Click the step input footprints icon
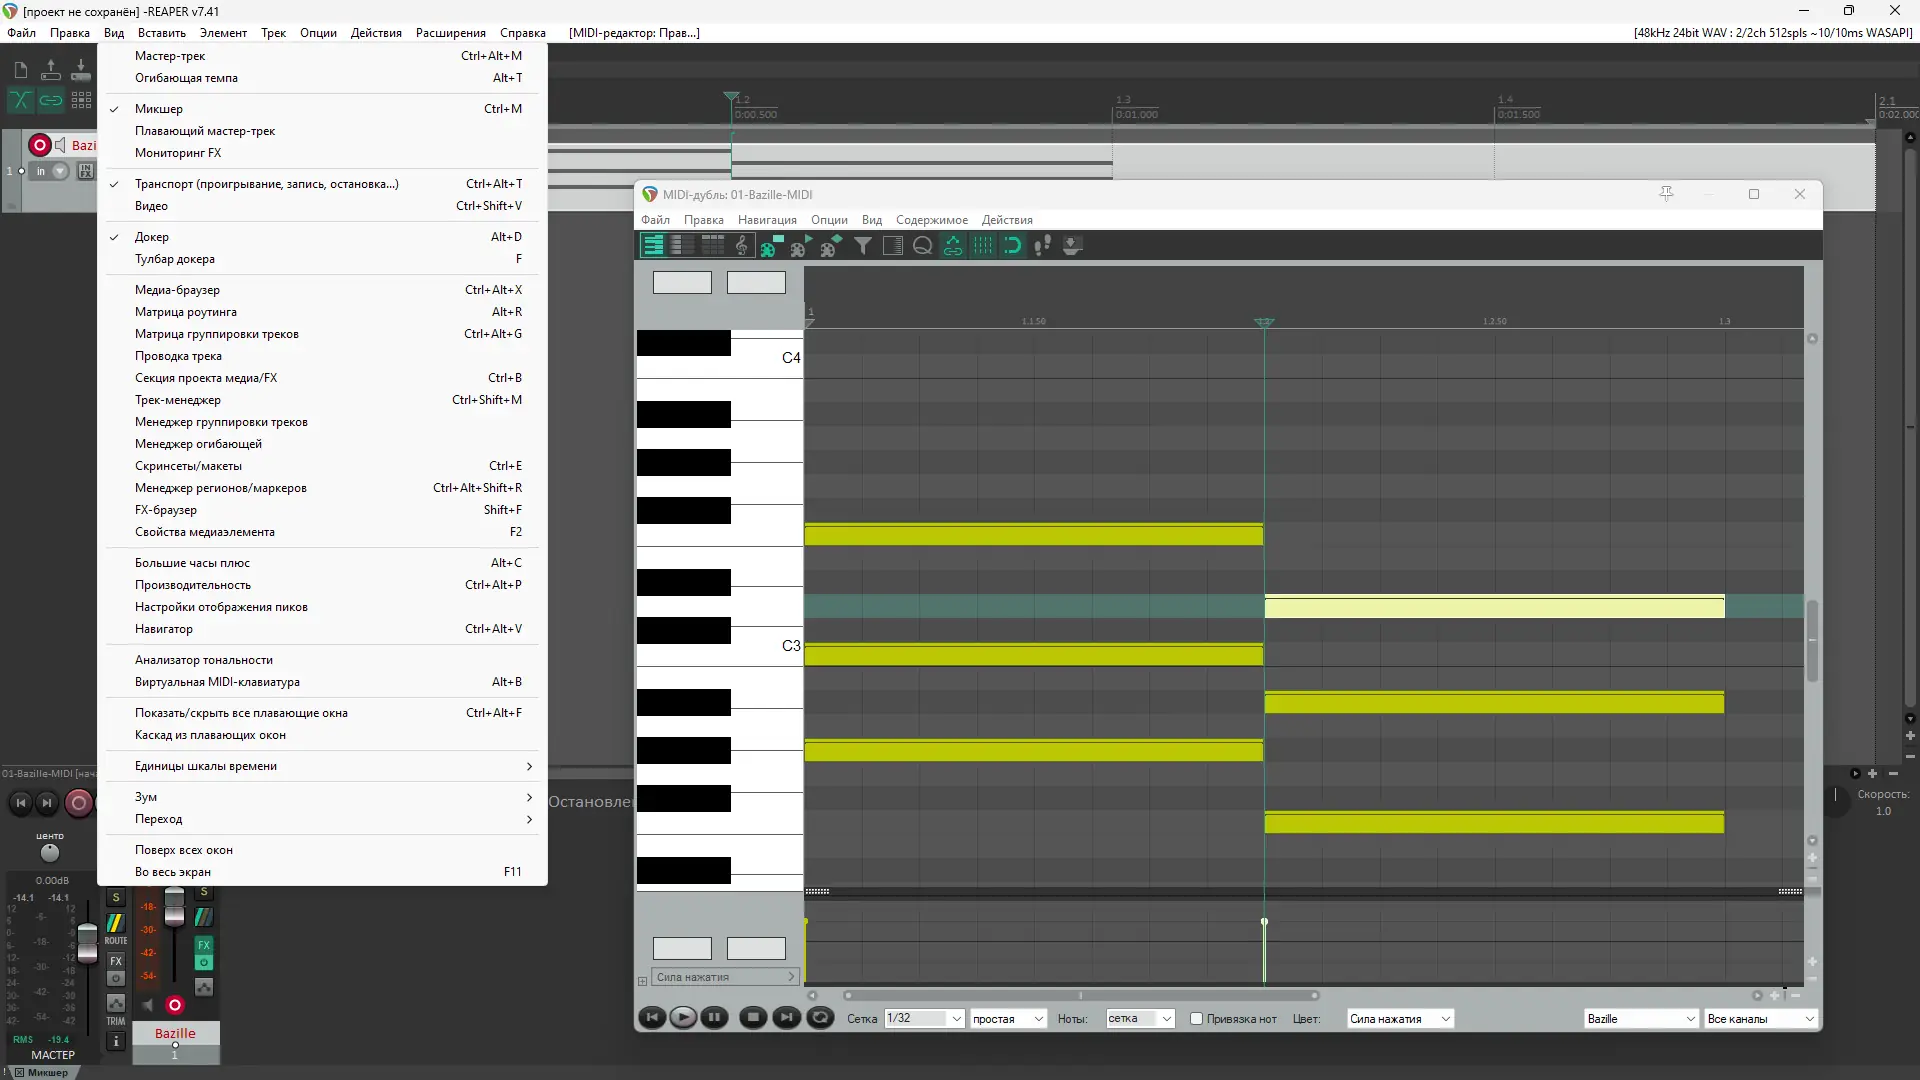 [x=1042, y=246]
